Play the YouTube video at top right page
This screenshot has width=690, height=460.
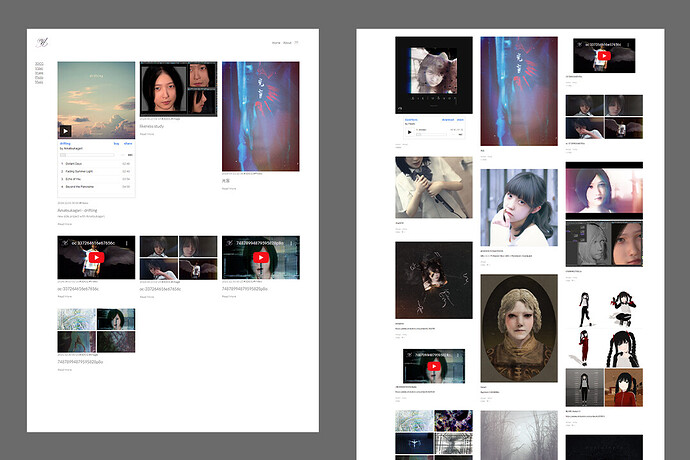[x=604, y=56]
